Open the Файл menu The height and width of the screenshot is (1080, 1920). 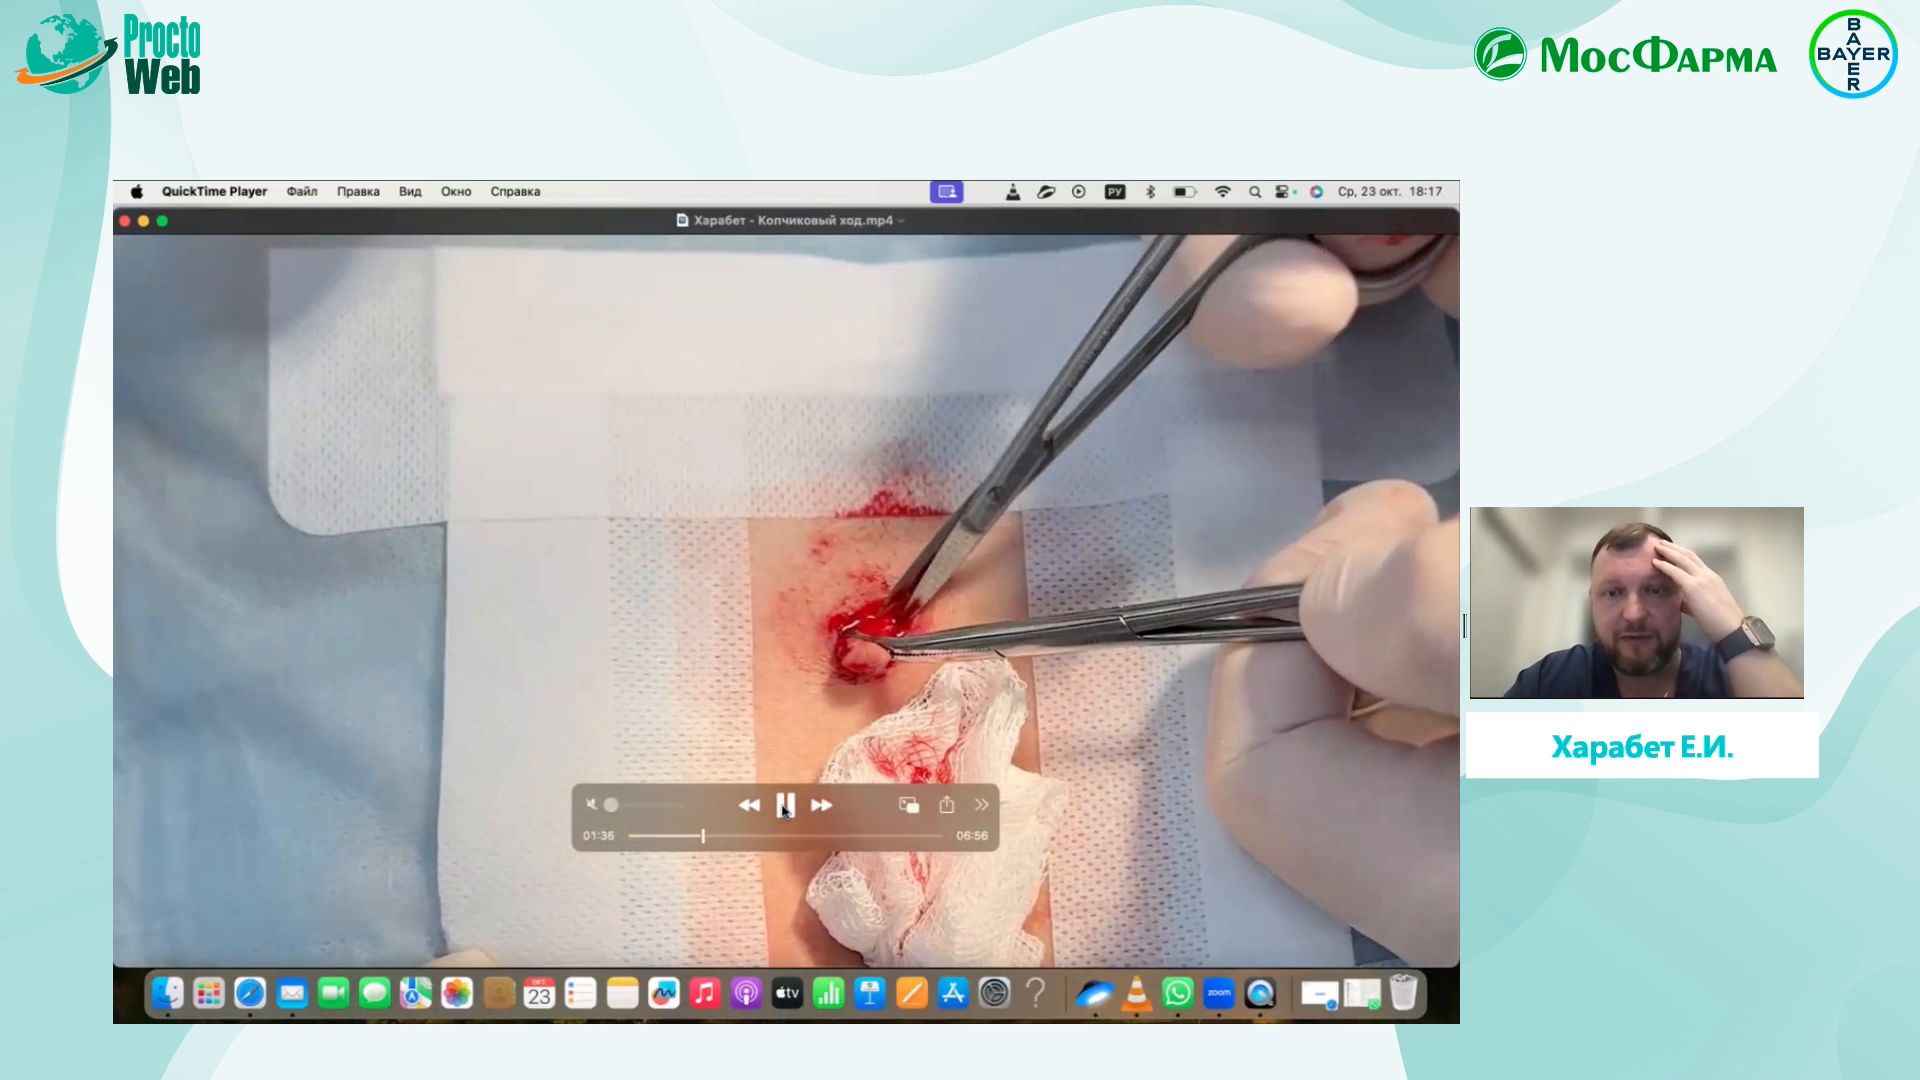pyautogui.click(x=301, y=192)
